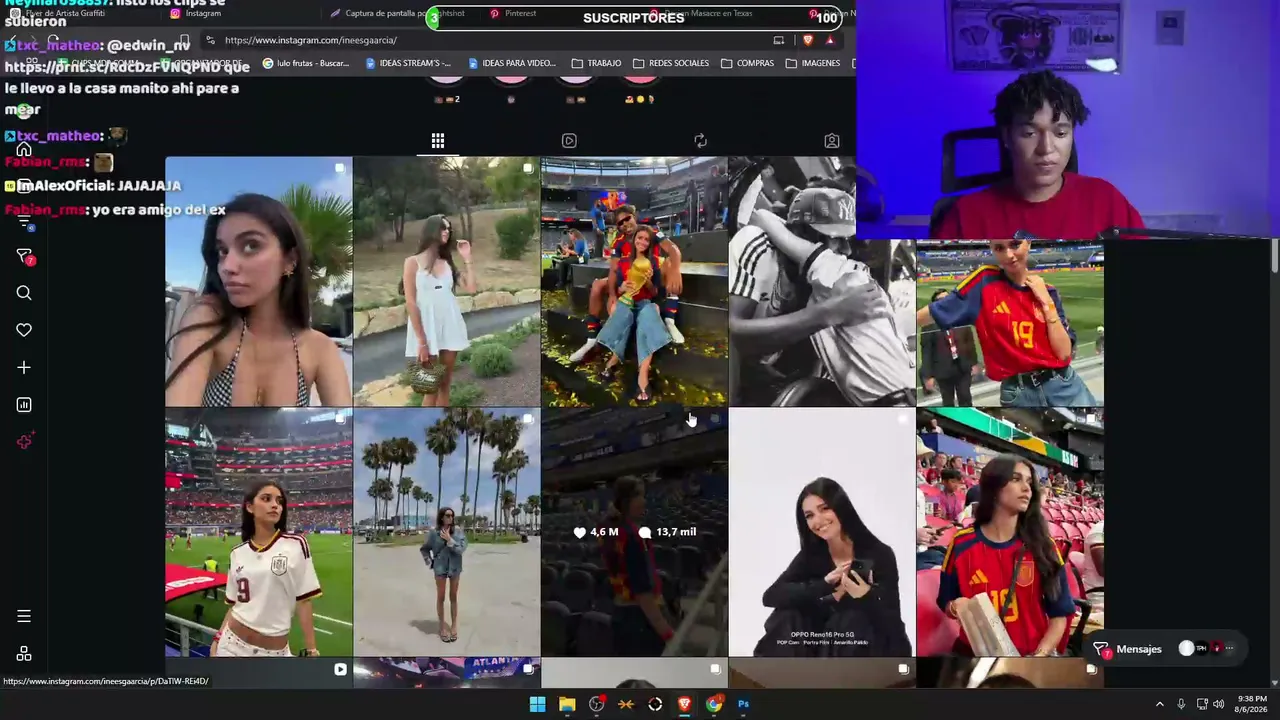Screen dimensions: 1280x720
Task: Open the white number 9 jersey post
Action: point(258,532)
